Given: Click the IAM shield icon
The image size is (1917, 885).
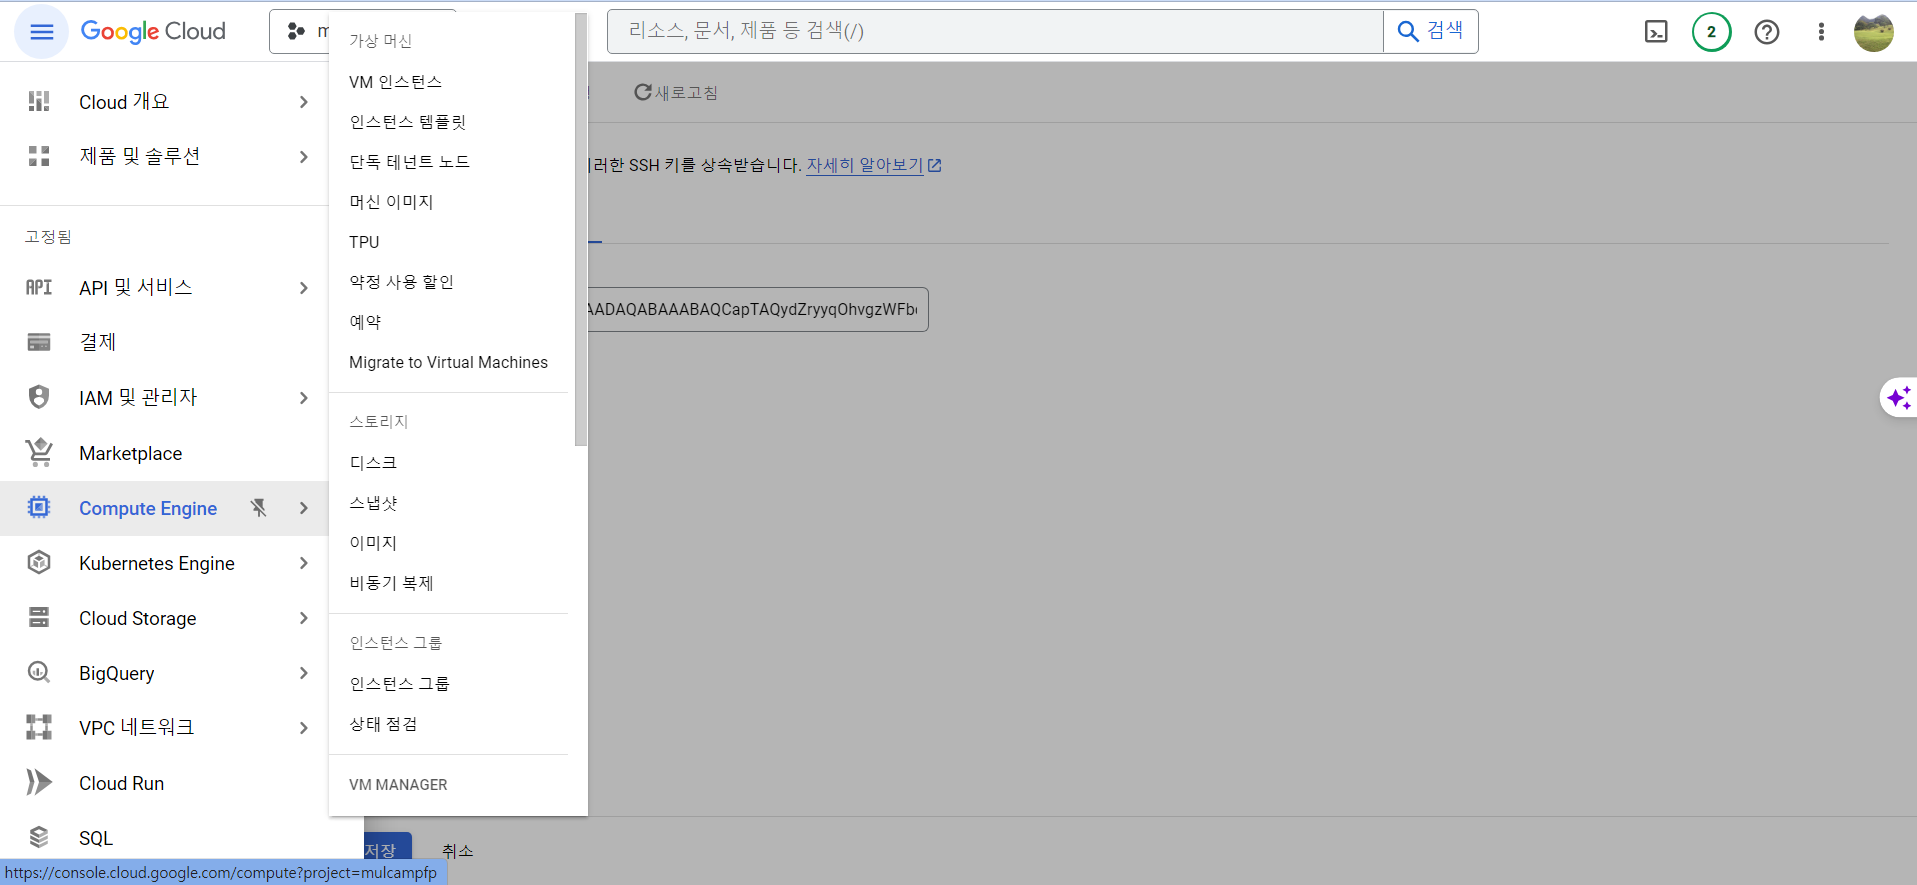Looking at the screenshot, I should click(x=39, y=397).
